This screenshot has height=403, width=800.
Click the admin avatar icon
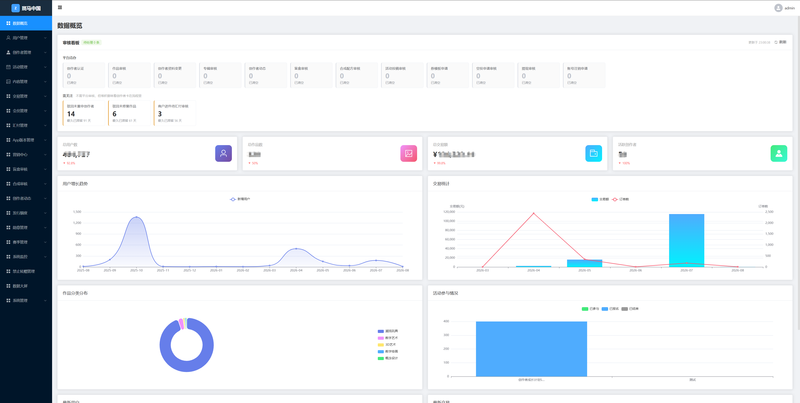[778, 8]
